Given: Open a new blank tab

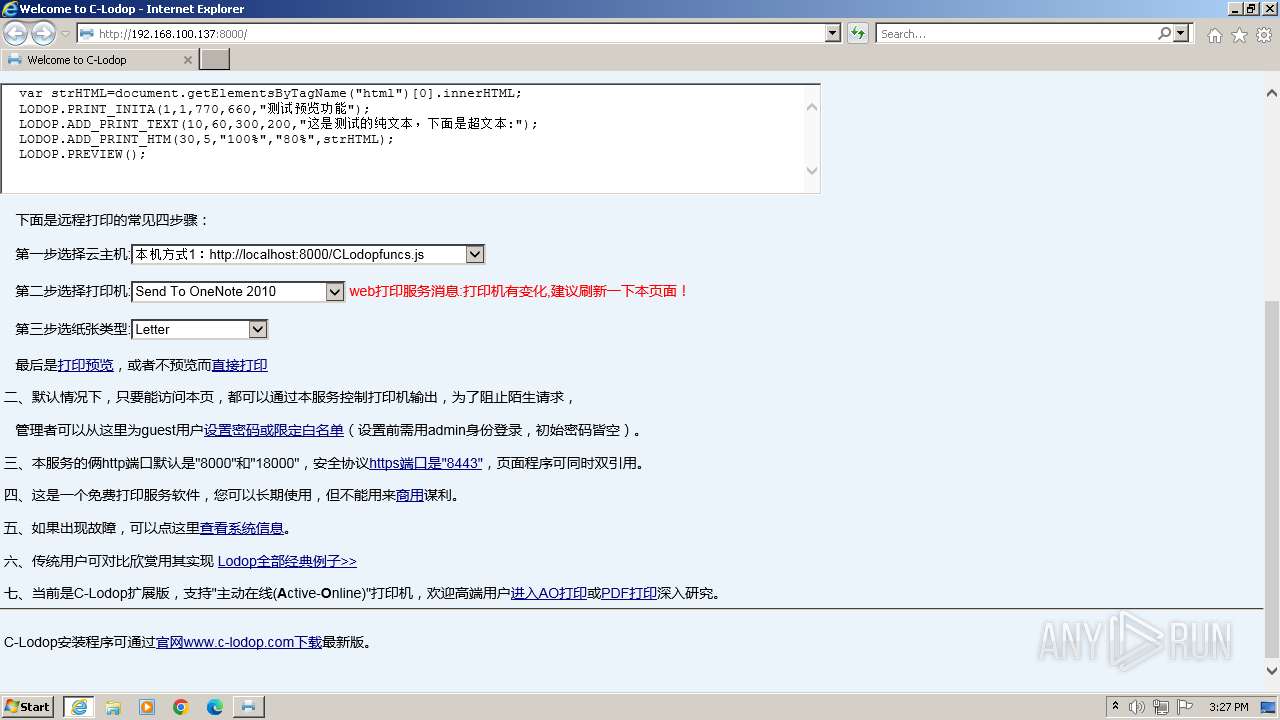Looking at the screenshot, I should (x=215, y=60).
